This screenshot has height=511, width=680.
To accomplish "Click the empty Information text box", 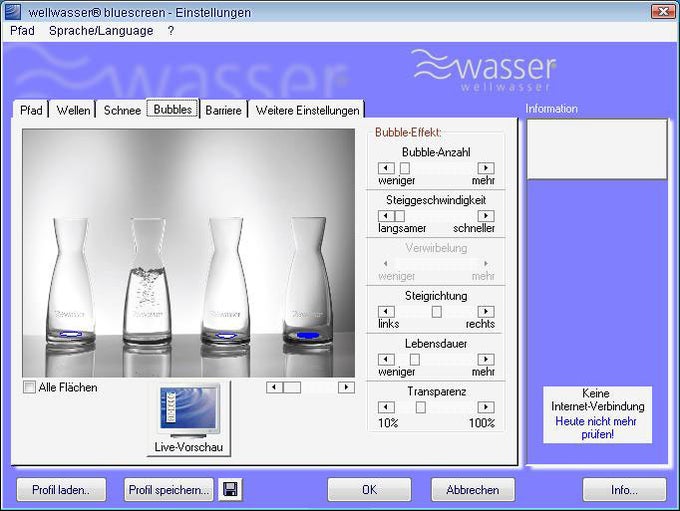I will [x=597, y=149].
